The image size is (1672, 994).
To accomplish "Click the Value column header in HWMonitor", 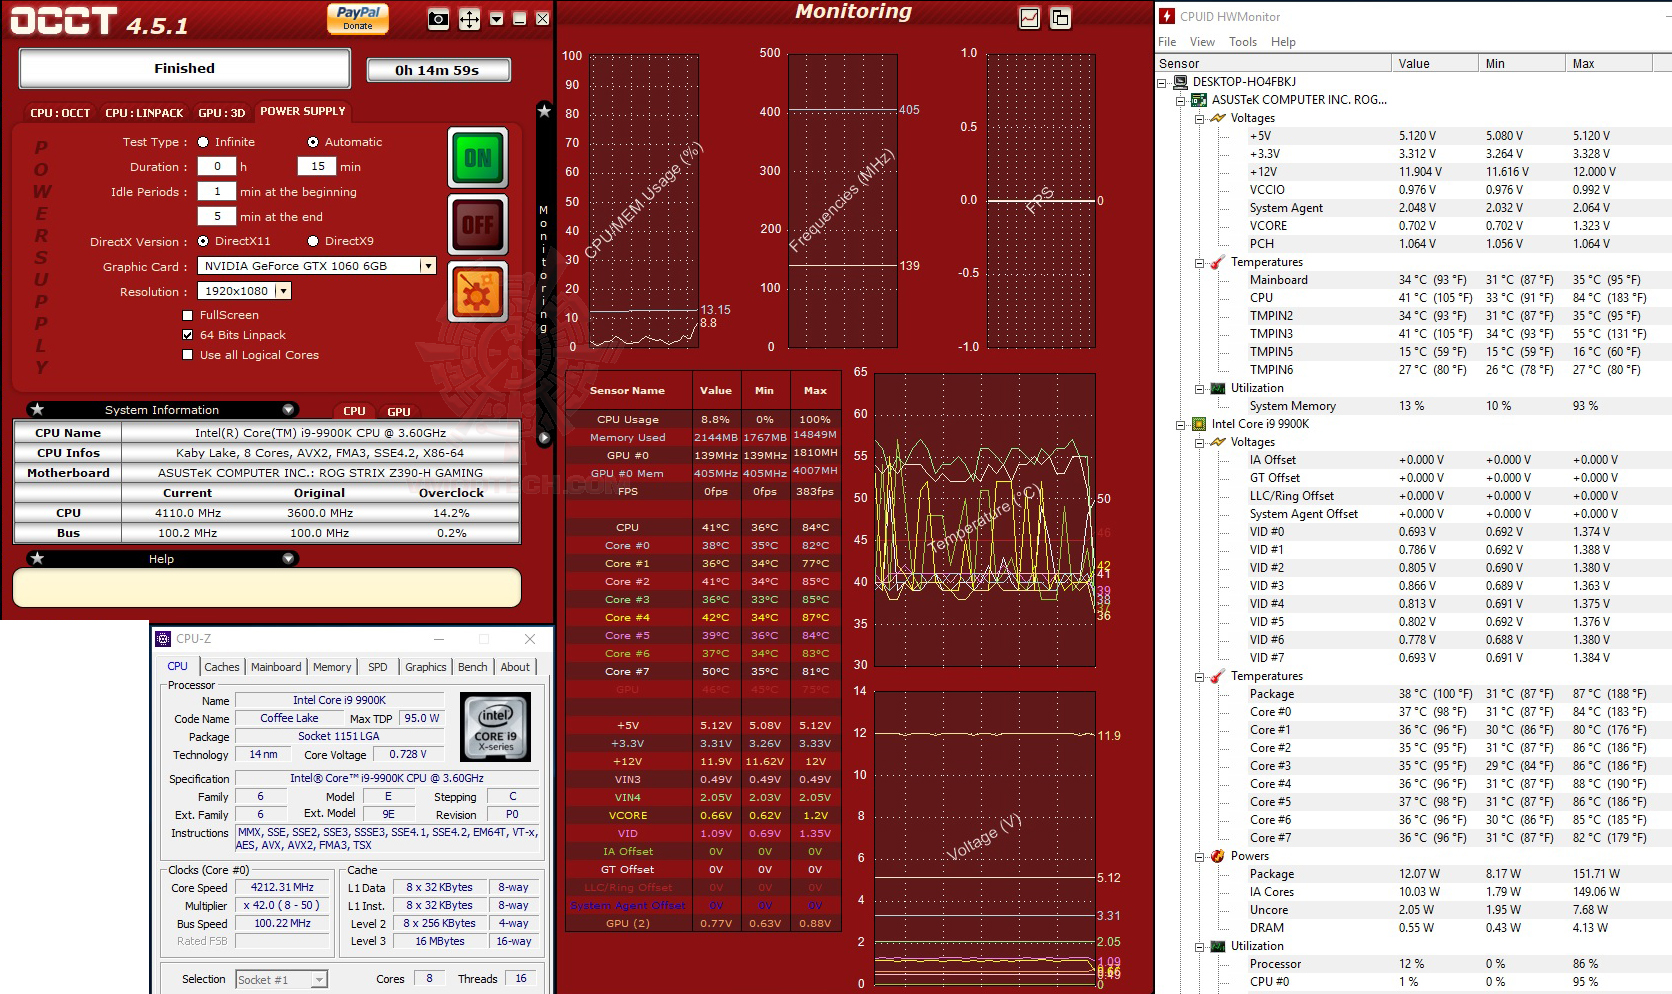I will click(x=1434, y=64).
